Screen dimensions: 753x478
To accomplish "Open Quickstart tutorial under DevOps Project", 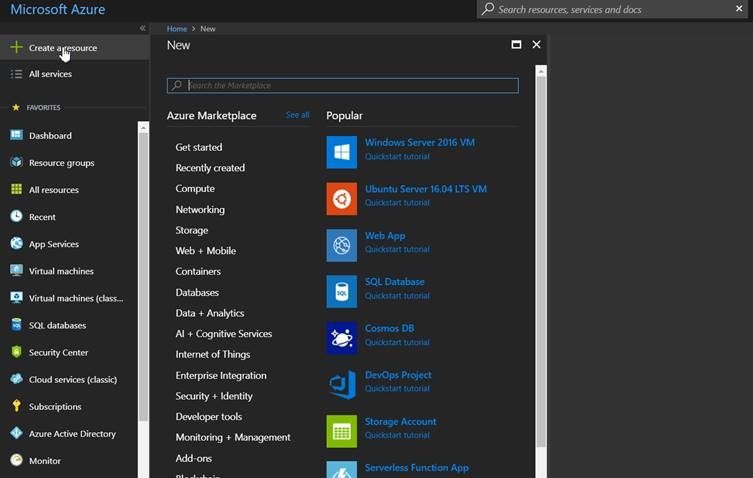I will [397, 388].
